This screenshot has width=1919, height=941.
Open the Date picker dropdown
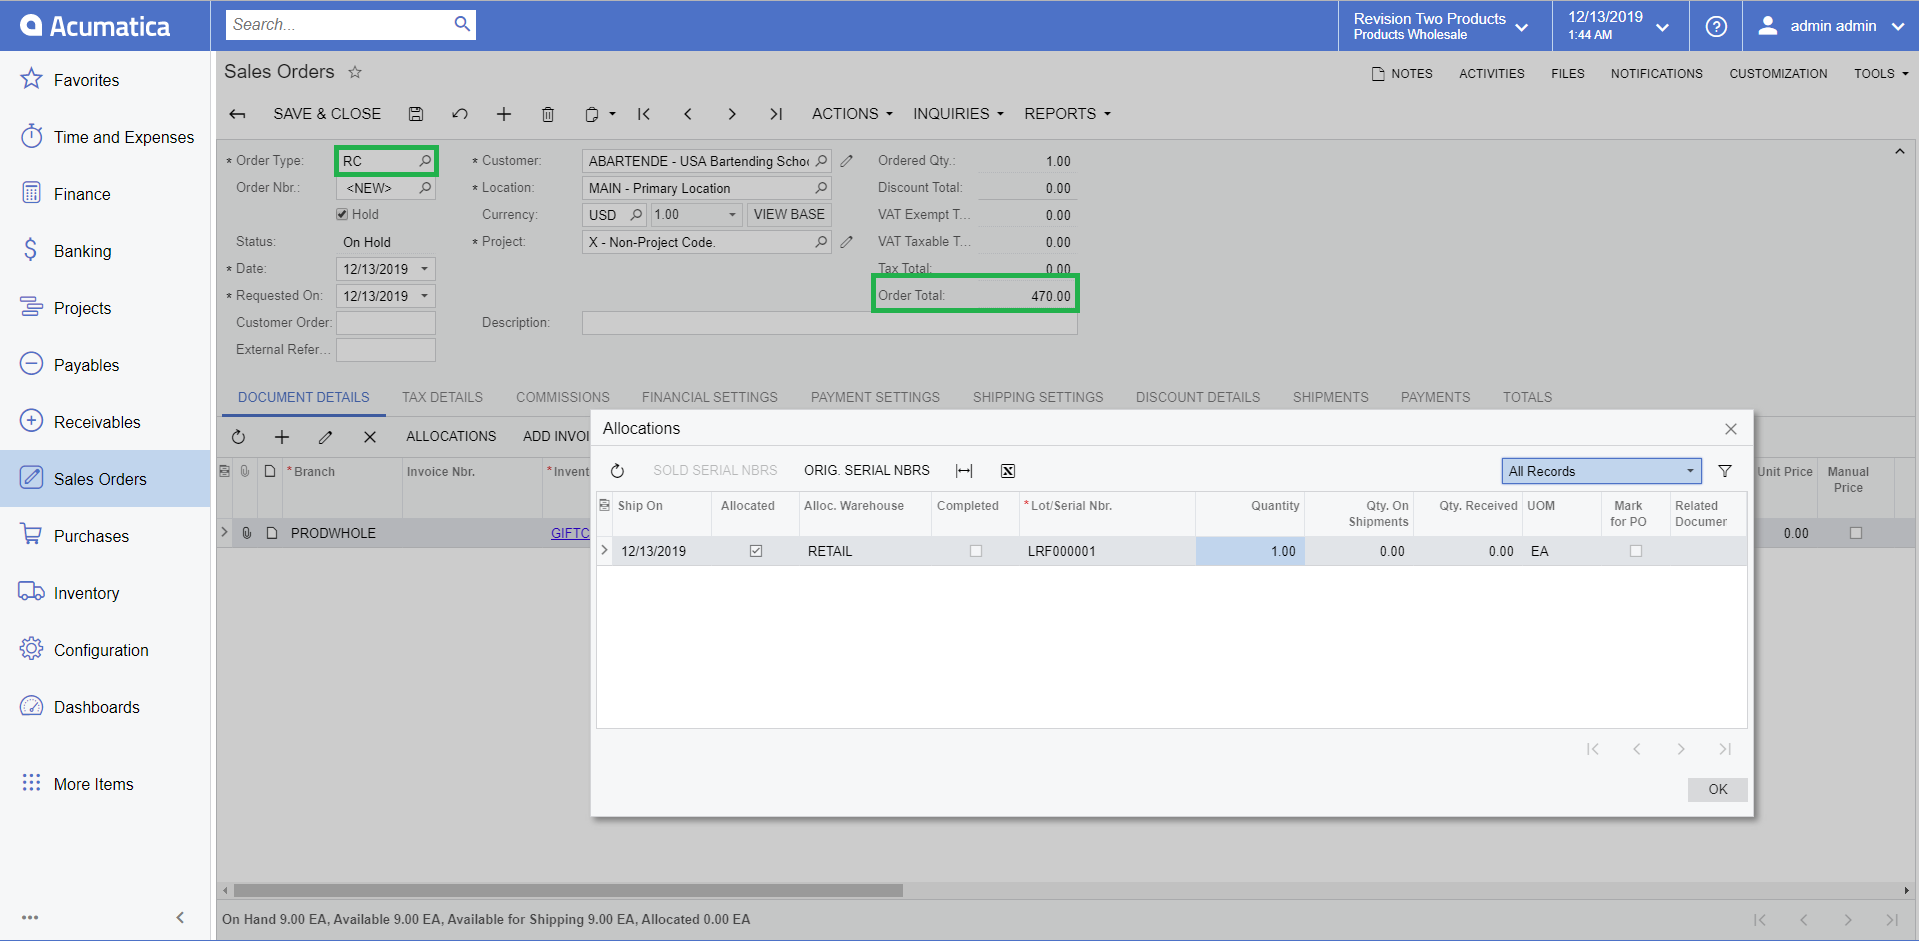point(425,269)
